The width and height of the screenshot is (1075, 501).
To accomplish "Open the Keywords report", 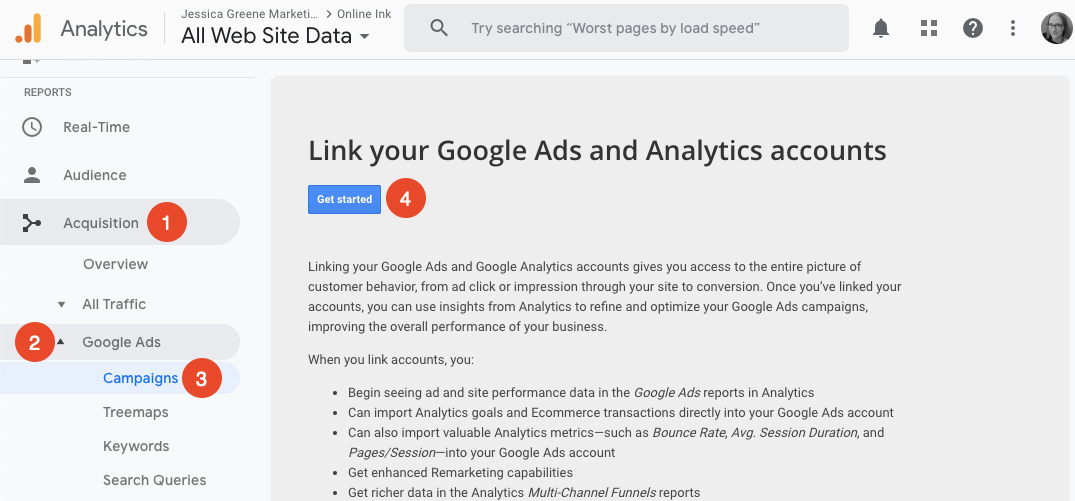I will click(x=136, y=446).
